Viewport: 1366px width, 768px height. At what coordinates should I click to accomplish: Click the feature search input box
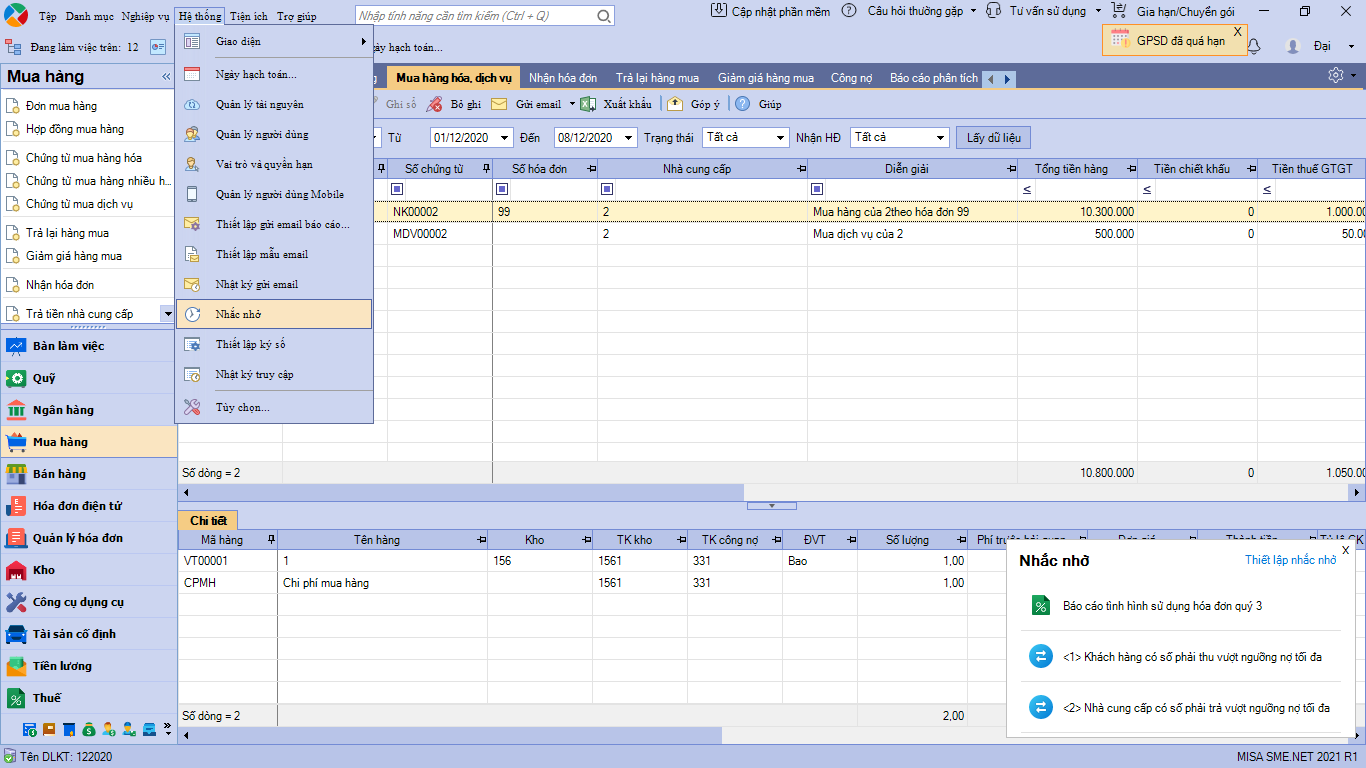pos(475,17)
